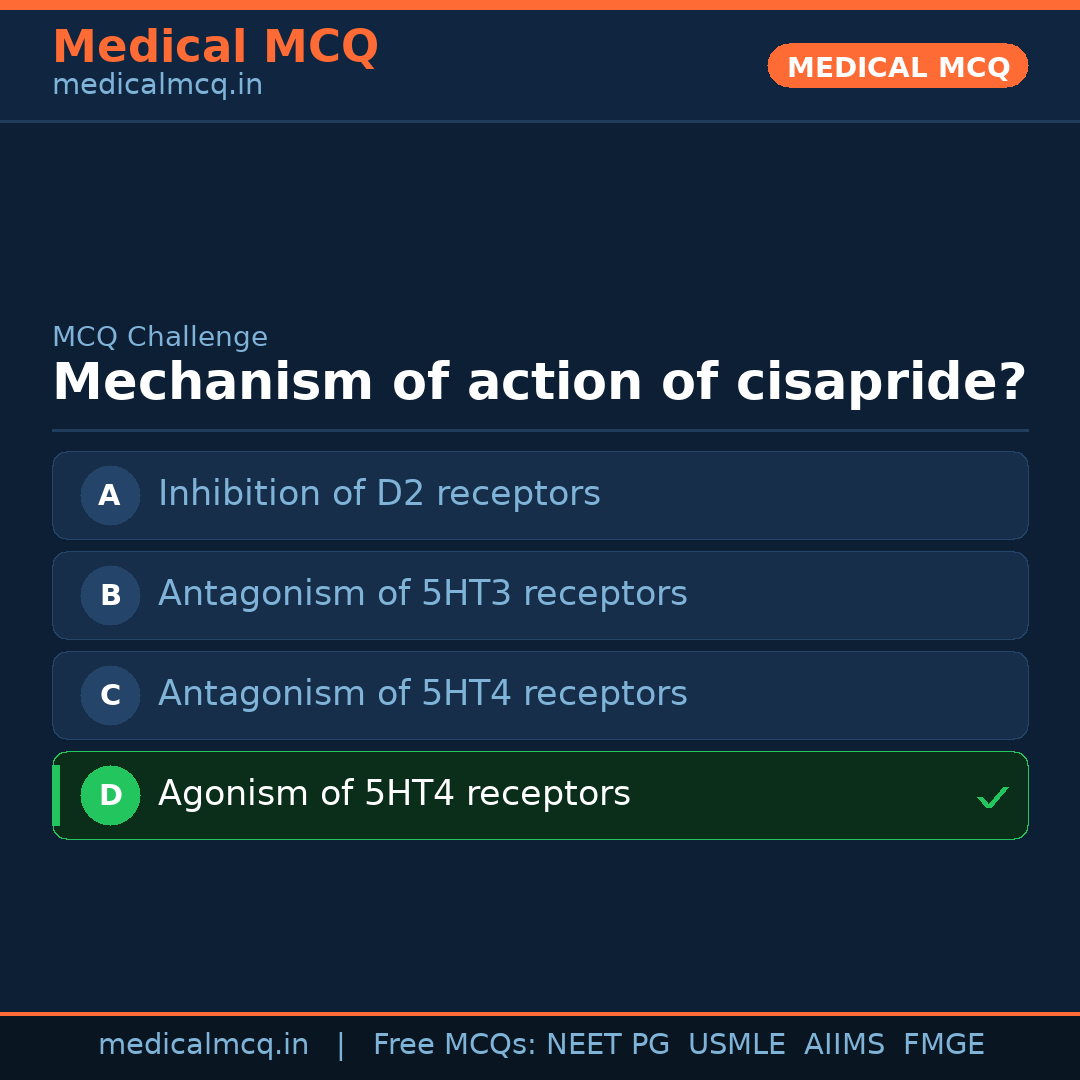
Task: Click 'AIIMS' in the footer
Action: click(844, 1045)
